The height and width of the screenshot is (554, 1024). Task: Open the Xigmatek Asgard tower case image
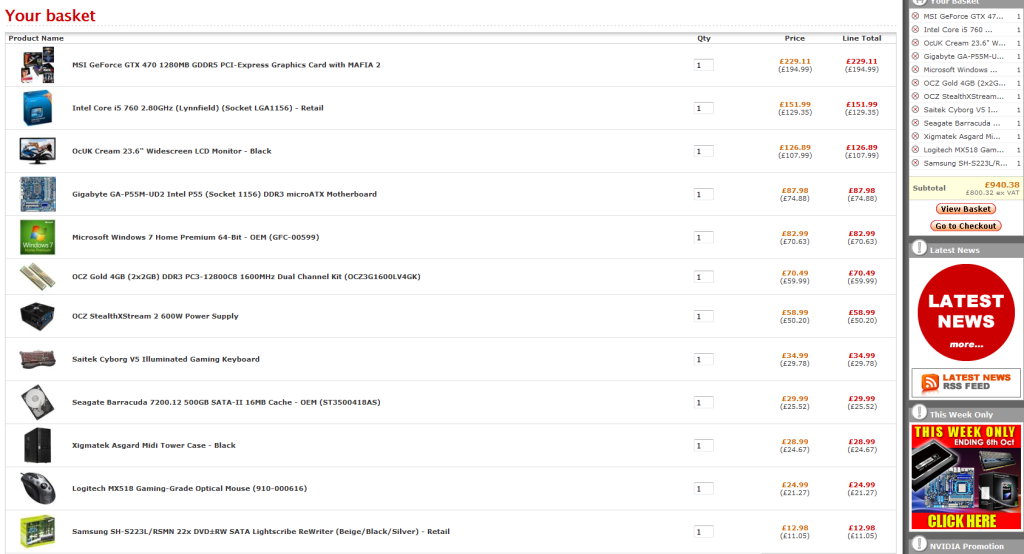(37, 446)
